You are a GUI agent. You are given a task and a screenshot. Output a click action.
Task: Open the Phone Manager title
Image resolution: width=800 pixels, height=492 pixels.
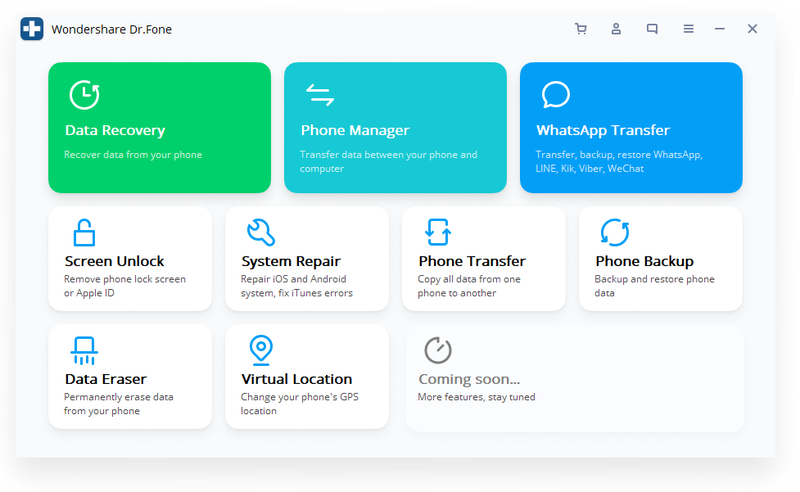point(355,130)
